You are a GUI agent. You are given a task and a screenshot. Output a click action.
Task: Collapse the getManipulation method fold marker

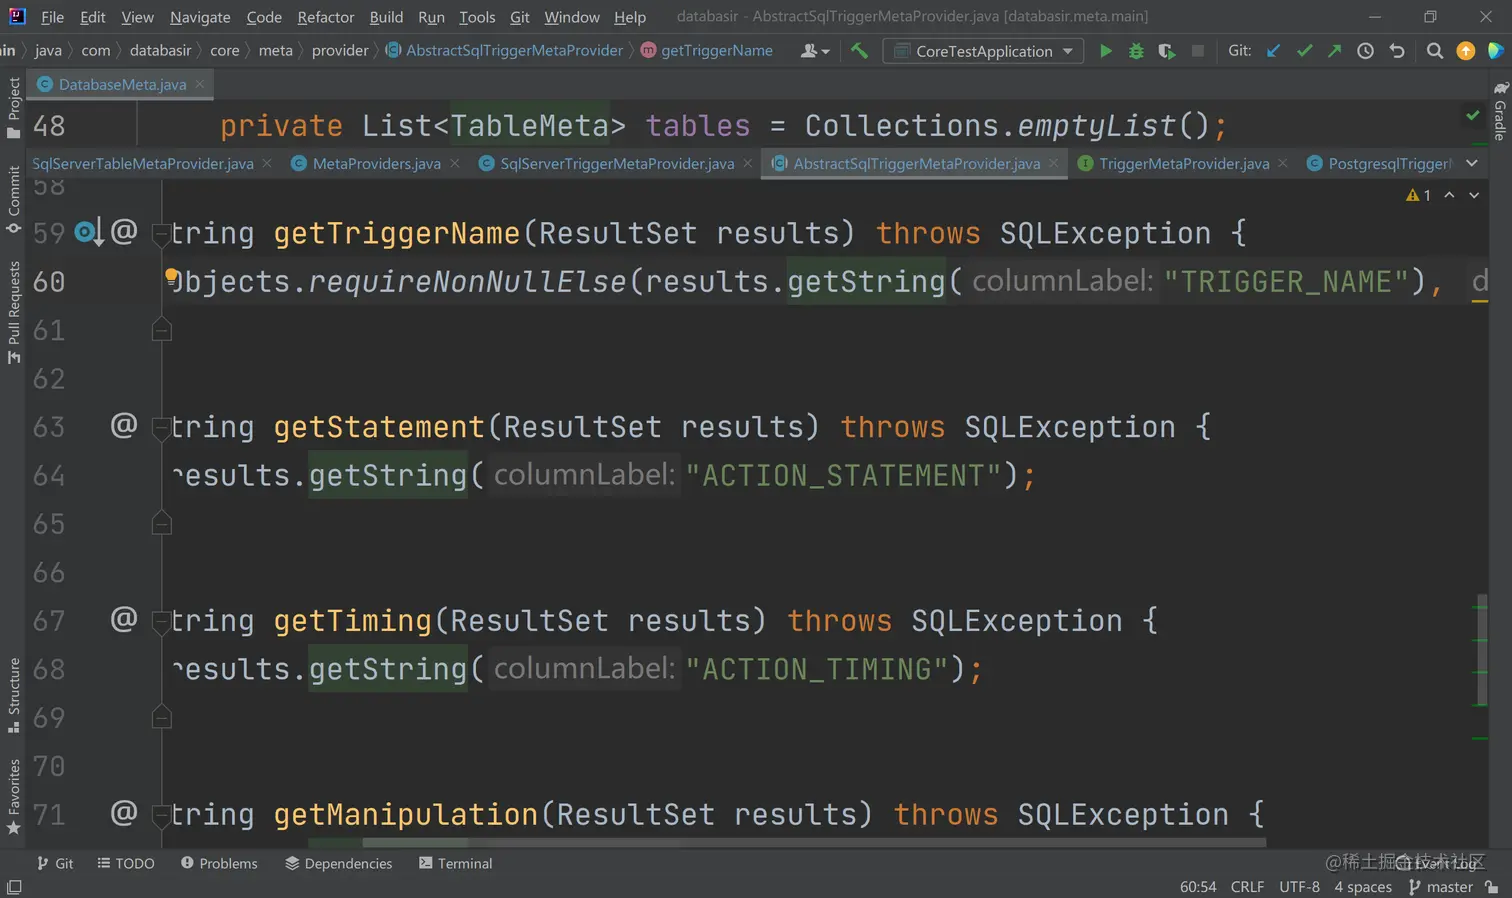(160, 816)
